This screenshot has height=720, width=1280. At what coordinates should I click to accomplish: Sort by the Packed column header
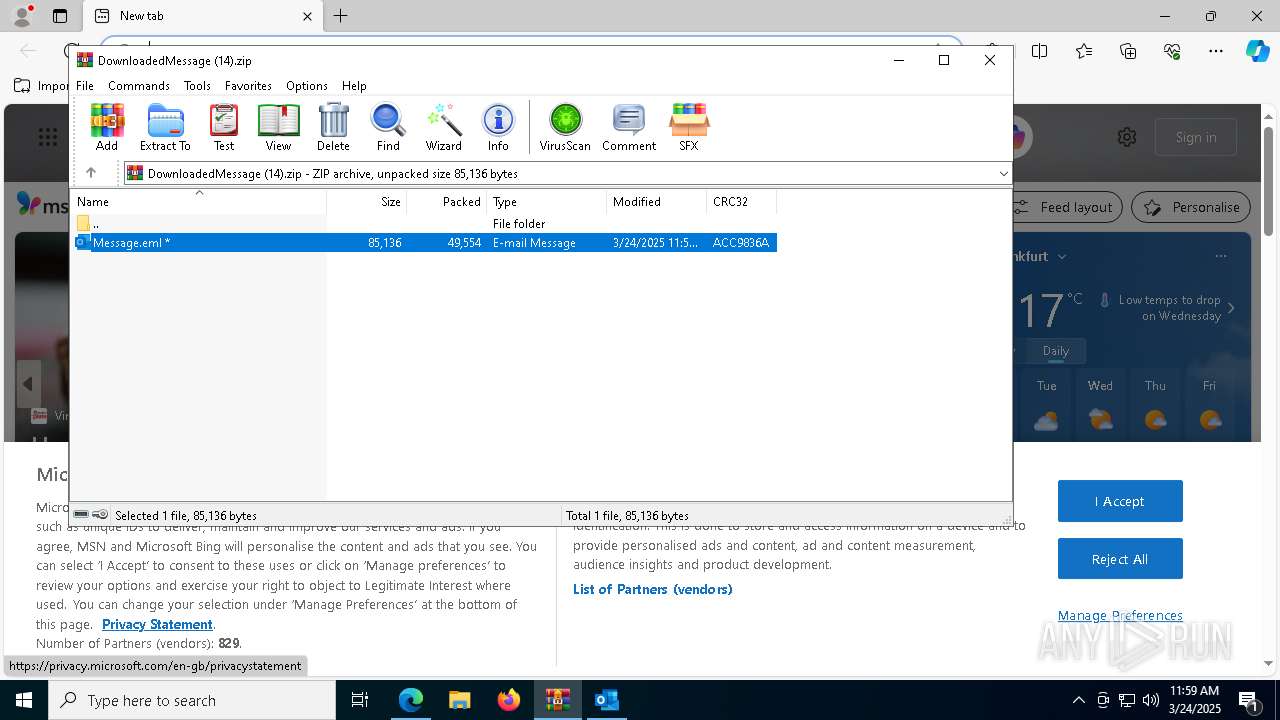(x=447, y=201)
